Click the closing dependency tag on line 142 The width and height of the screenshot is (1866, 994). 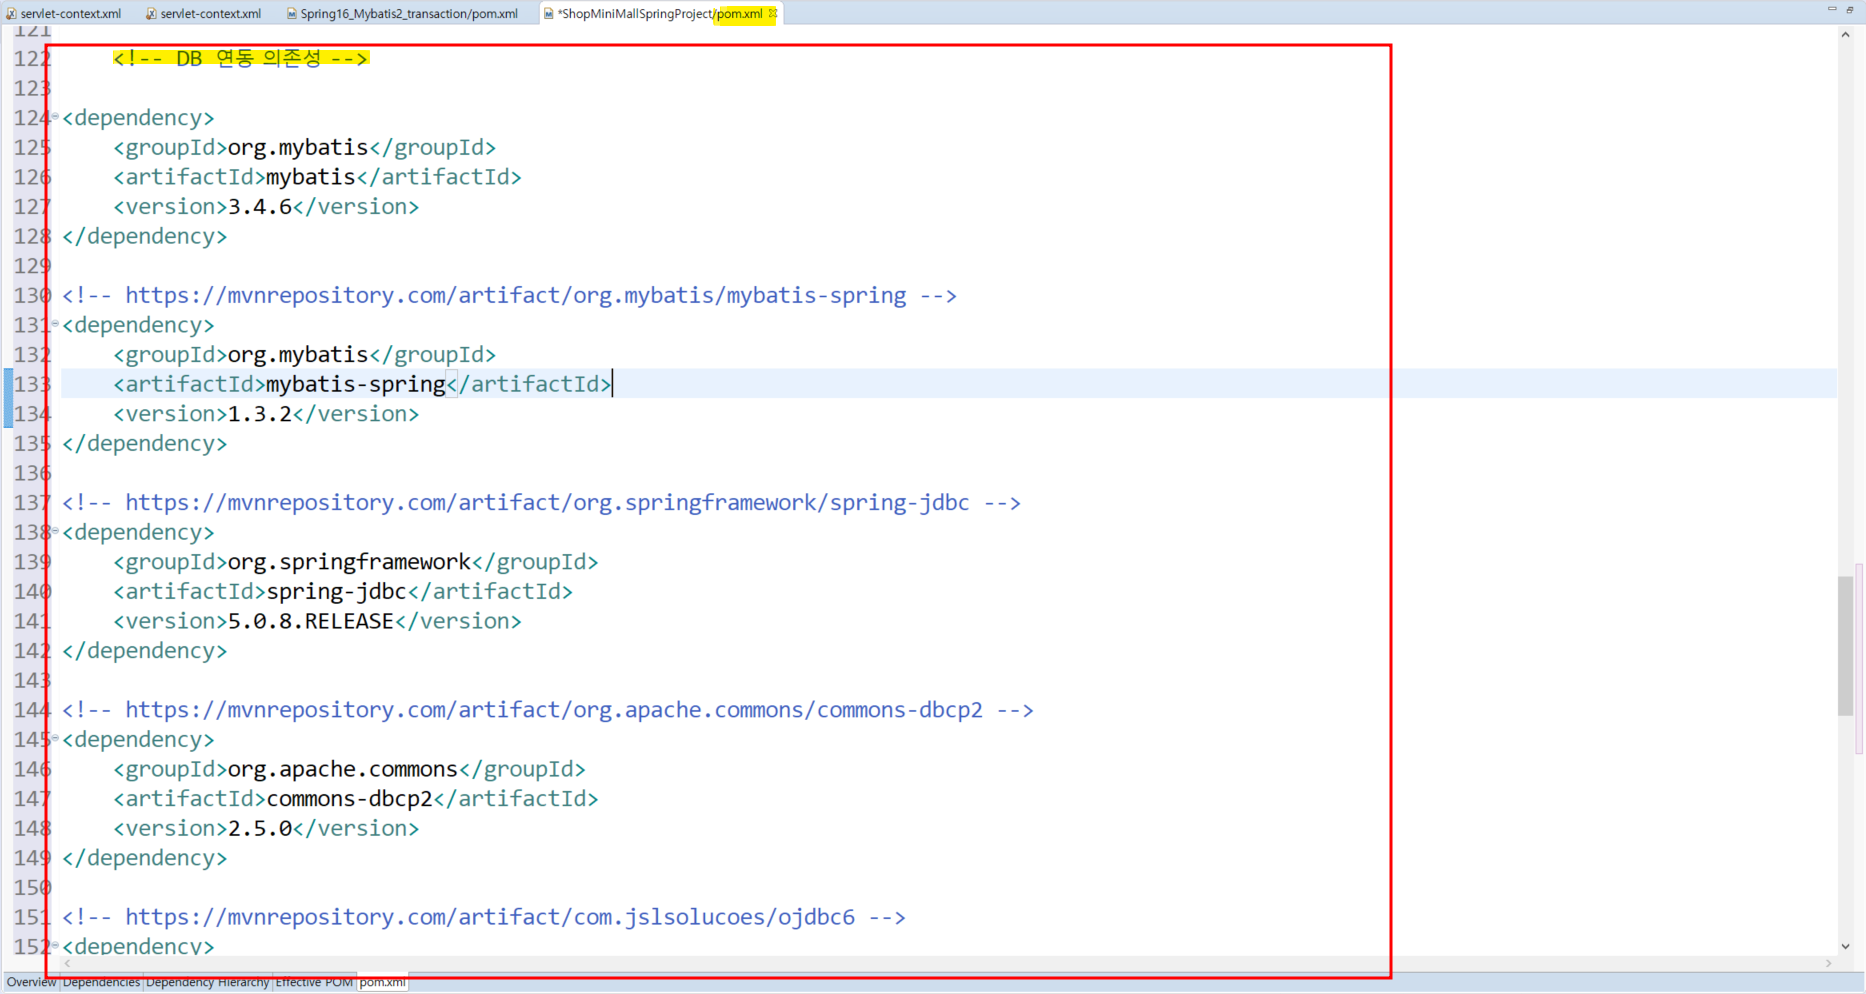pos(145,651)
